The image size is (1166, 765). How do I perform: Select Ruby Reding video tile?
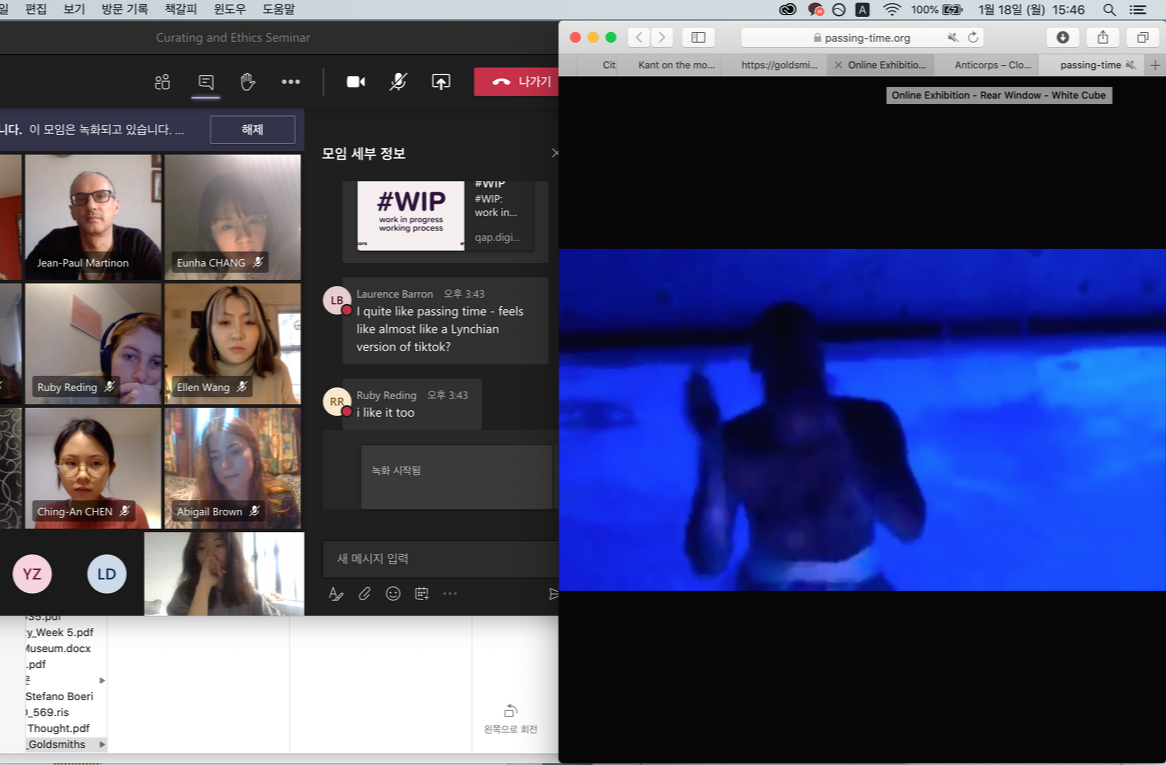click(x=93, y=343)
